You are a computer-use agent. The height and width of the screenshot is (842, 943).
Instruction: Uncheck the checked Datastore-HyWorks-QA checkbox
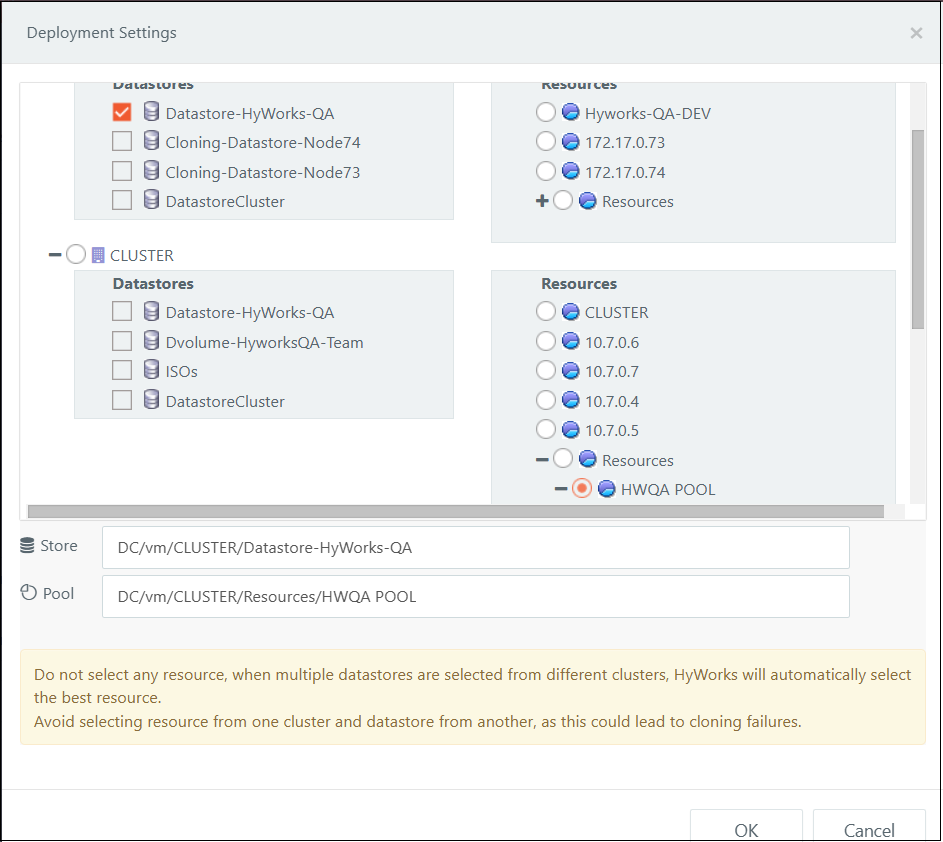coord(122,112)
